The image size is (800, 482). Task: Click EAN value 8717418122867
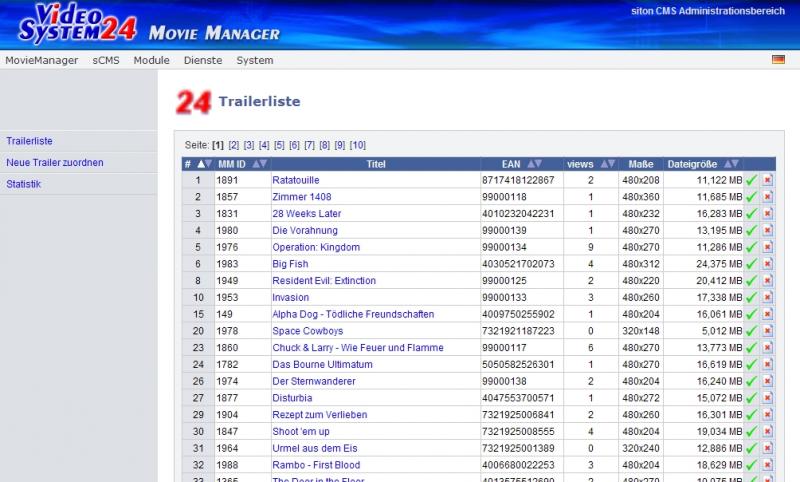pos(518,180)
